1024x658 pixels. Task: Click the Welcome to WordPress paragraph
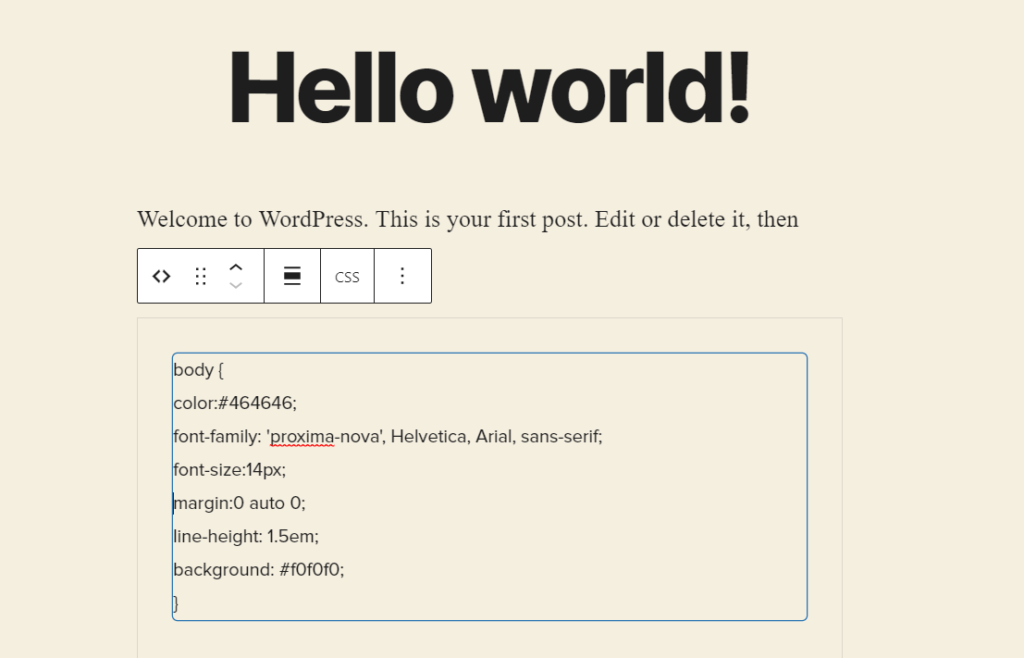468,219
